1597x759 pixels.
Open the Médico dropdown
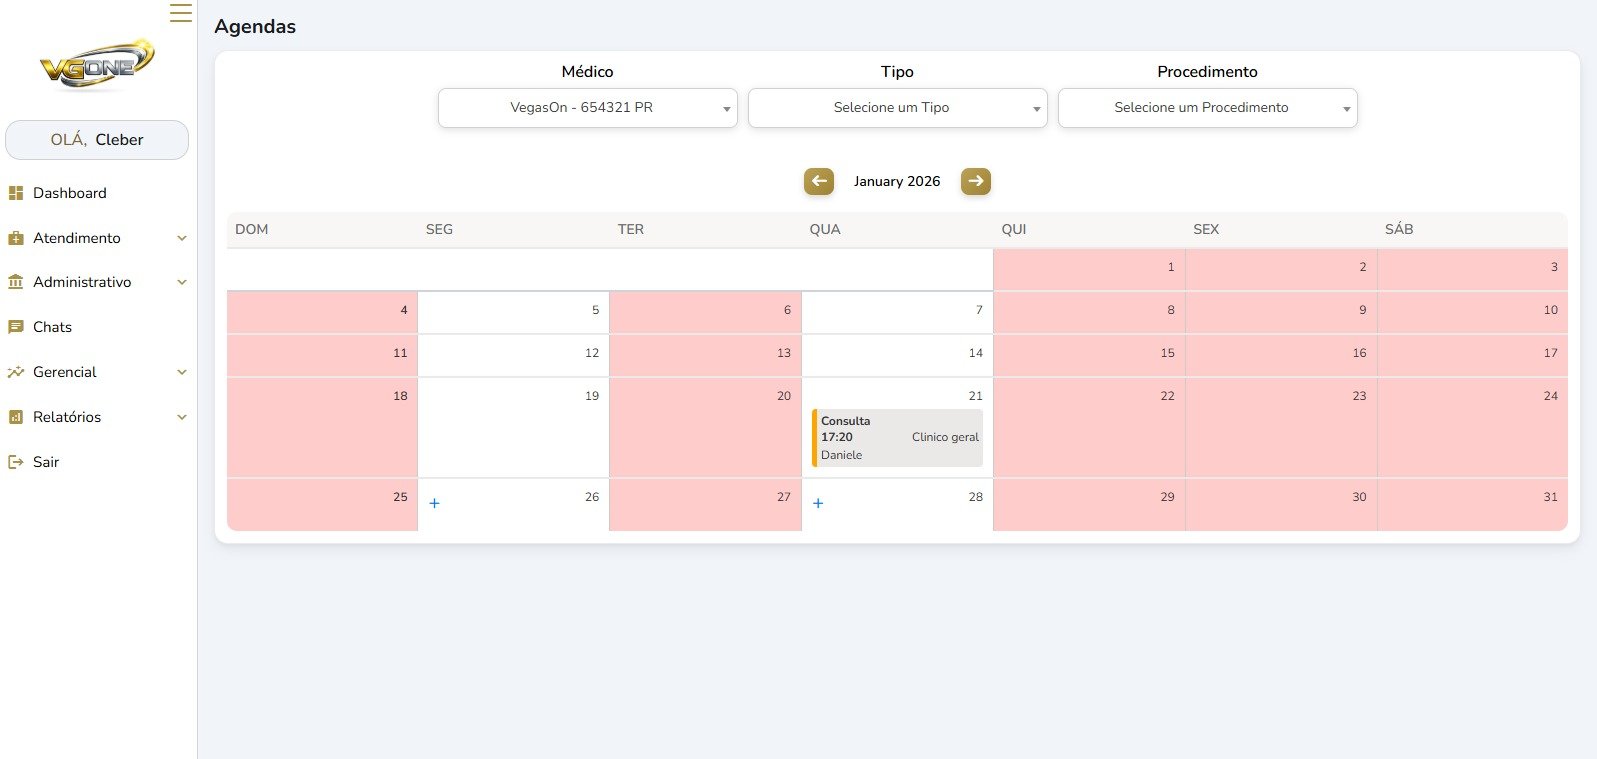[587, 108]
